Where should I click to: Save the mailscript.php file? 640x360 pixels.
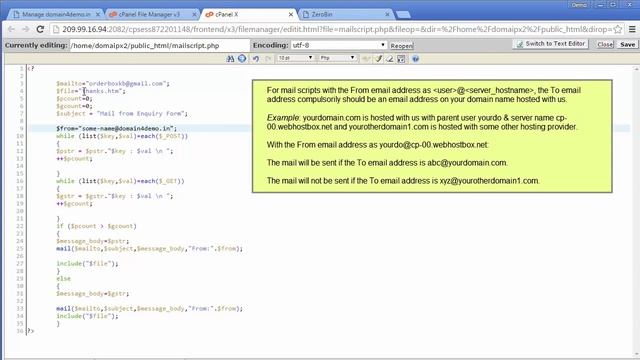pos(627,44)
